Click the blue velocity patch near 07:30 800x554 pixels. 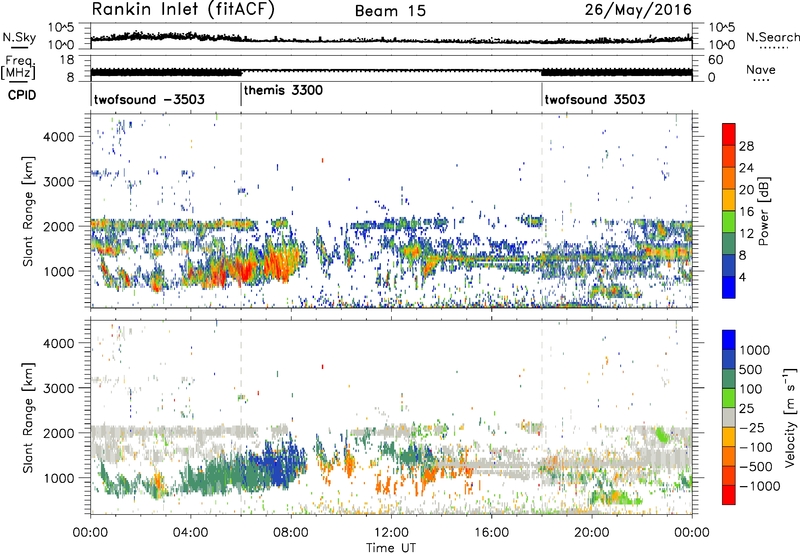(x=276, y=467)
